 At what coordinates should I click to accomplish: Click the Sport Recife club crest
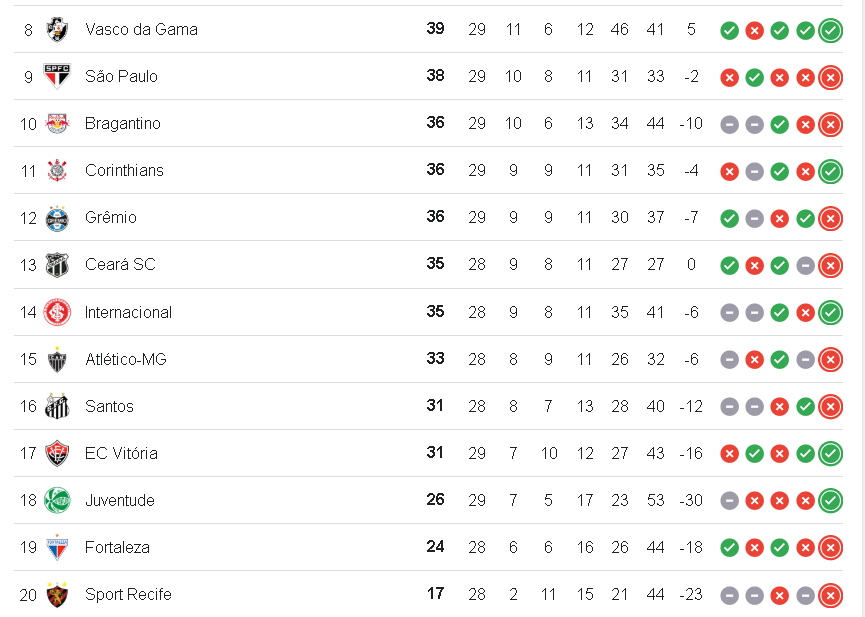pyautogui.click(x=57, y=595)
